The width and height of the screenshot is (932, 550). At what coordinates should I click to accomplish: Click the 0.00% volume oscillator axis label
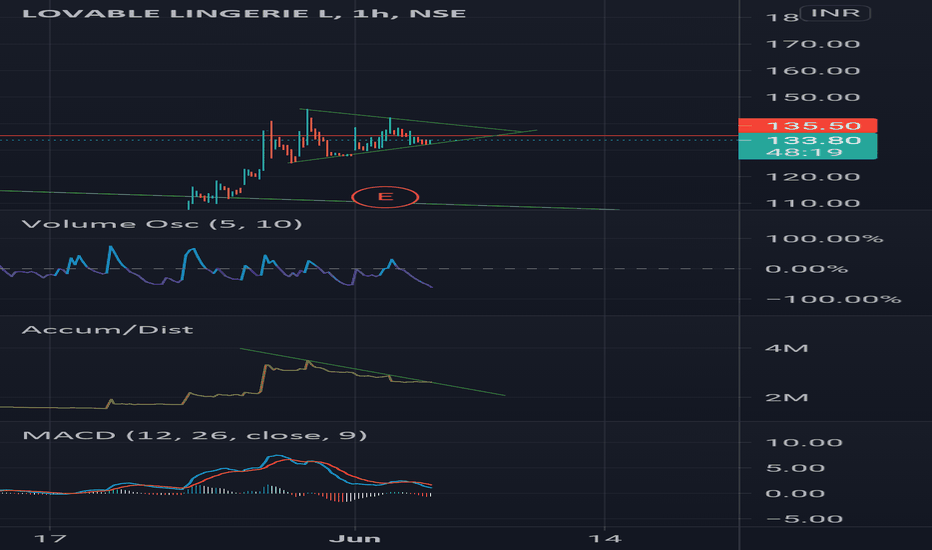[x=807, y=269]
